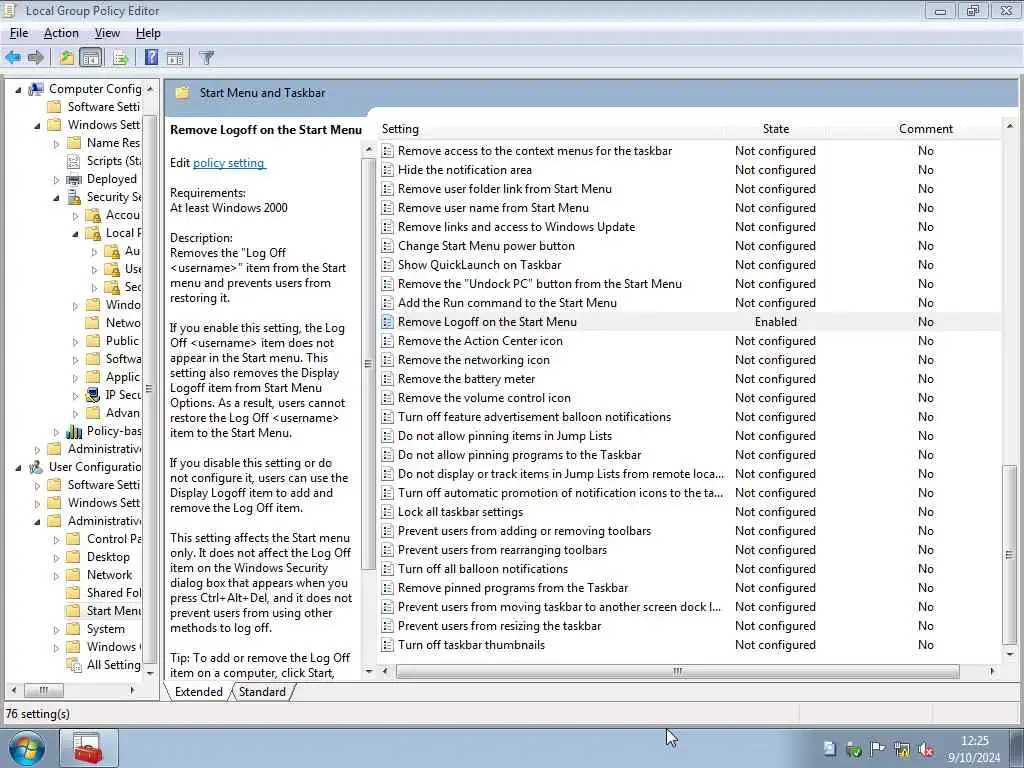Screen dimensions: 1024x768
Task: Open the Action menu
Action: pyautogui.click(x=61, y=33)
